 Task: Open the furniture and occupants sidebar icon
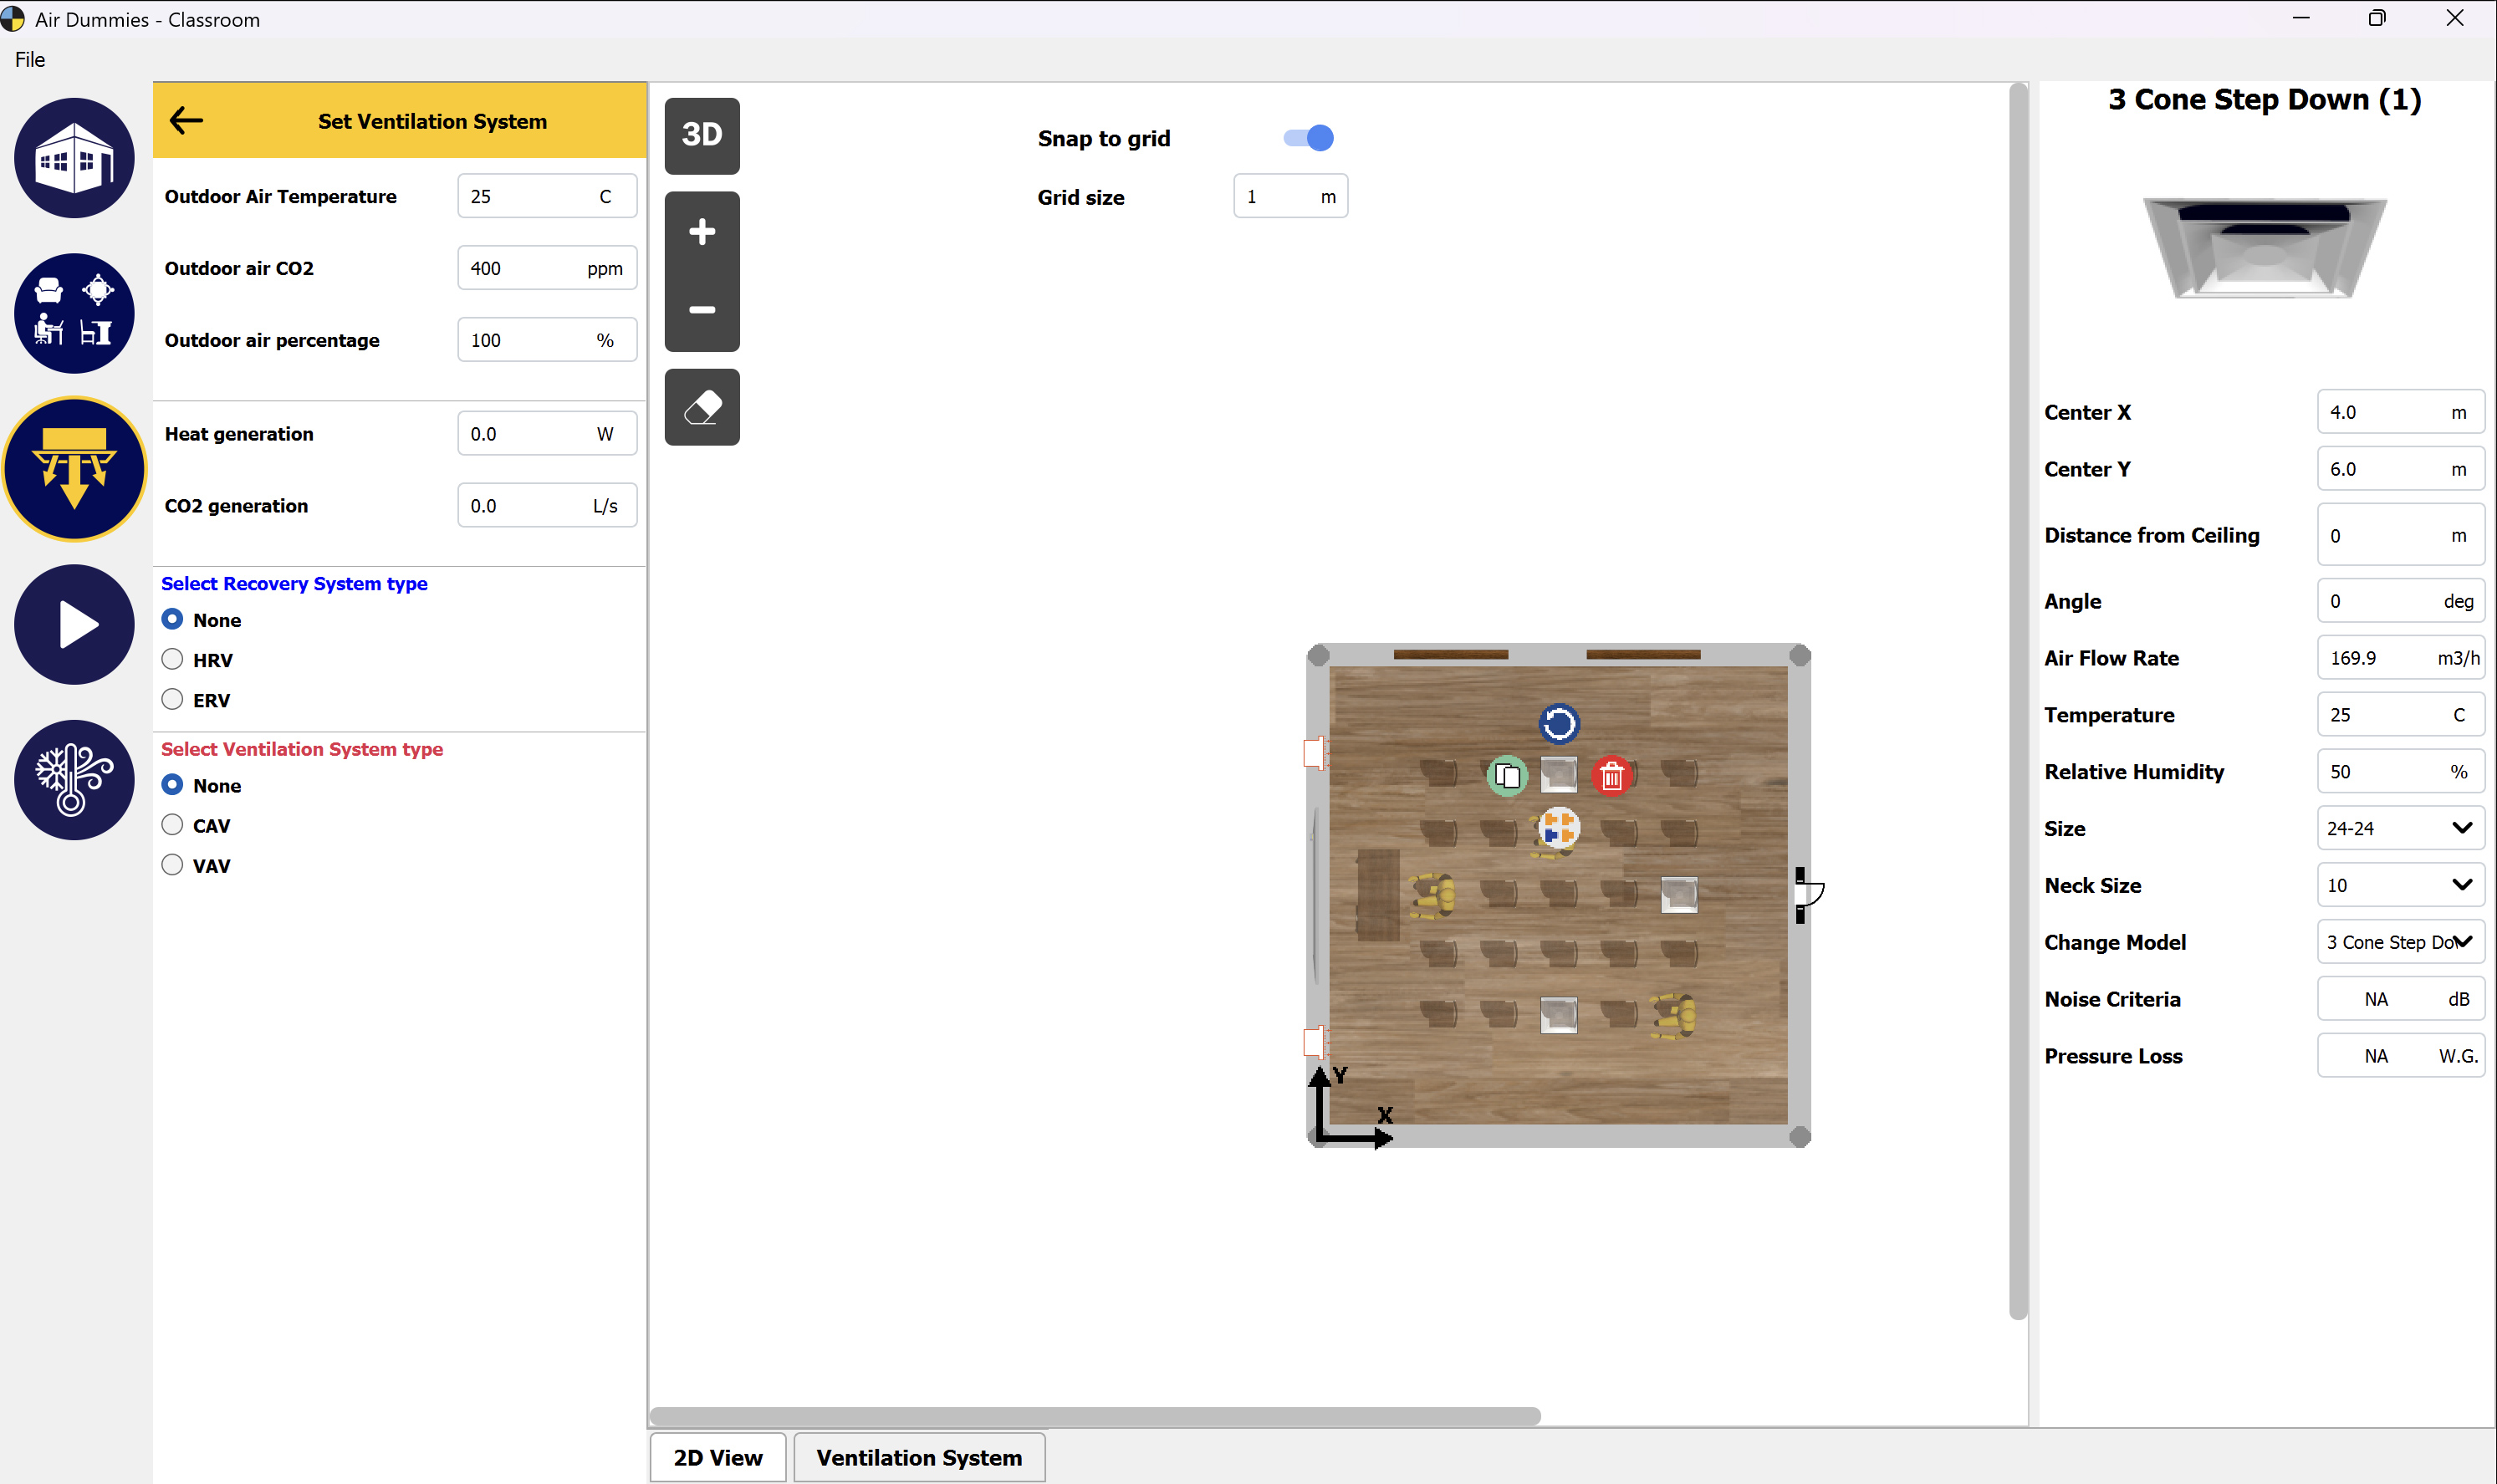pyautogui.click(x=74, y=313)
